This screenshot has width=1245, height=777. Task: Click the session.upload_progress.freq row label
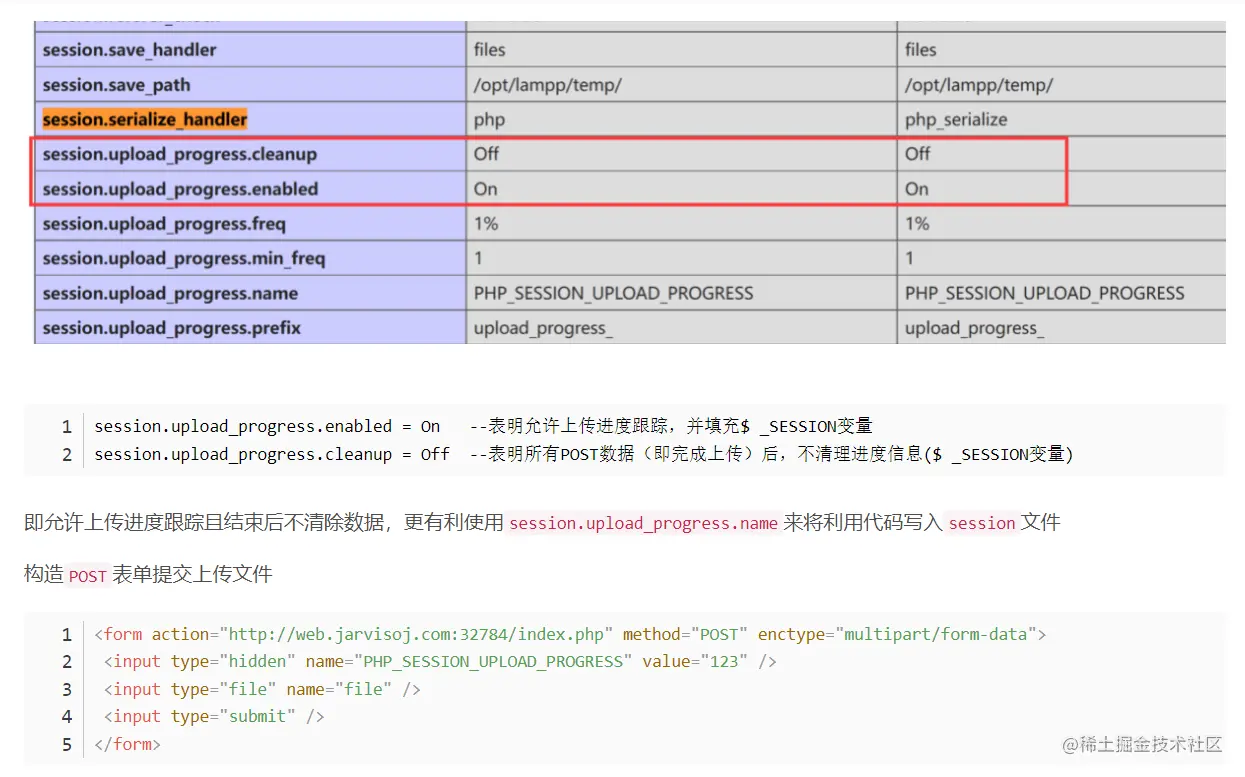coord(164,224)
